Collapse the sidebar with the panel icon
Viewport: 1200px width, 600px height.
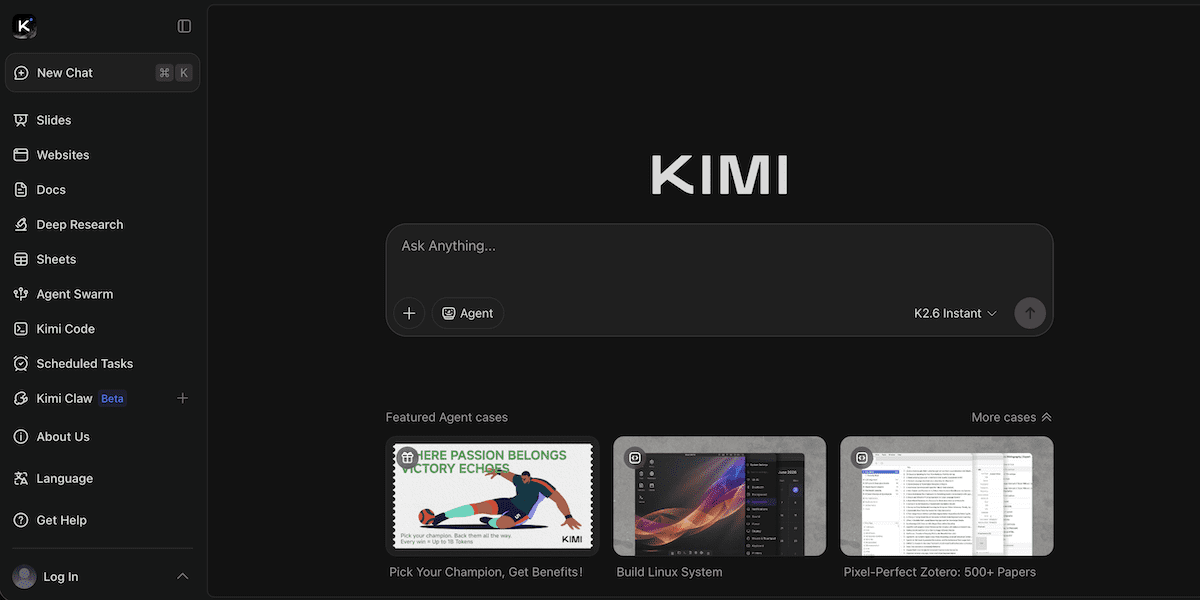point(184,26)
